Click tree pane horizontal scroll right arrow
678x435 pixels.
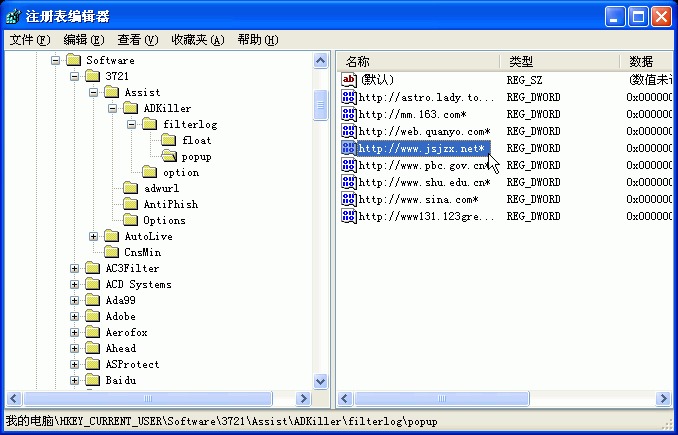[304, 398]
